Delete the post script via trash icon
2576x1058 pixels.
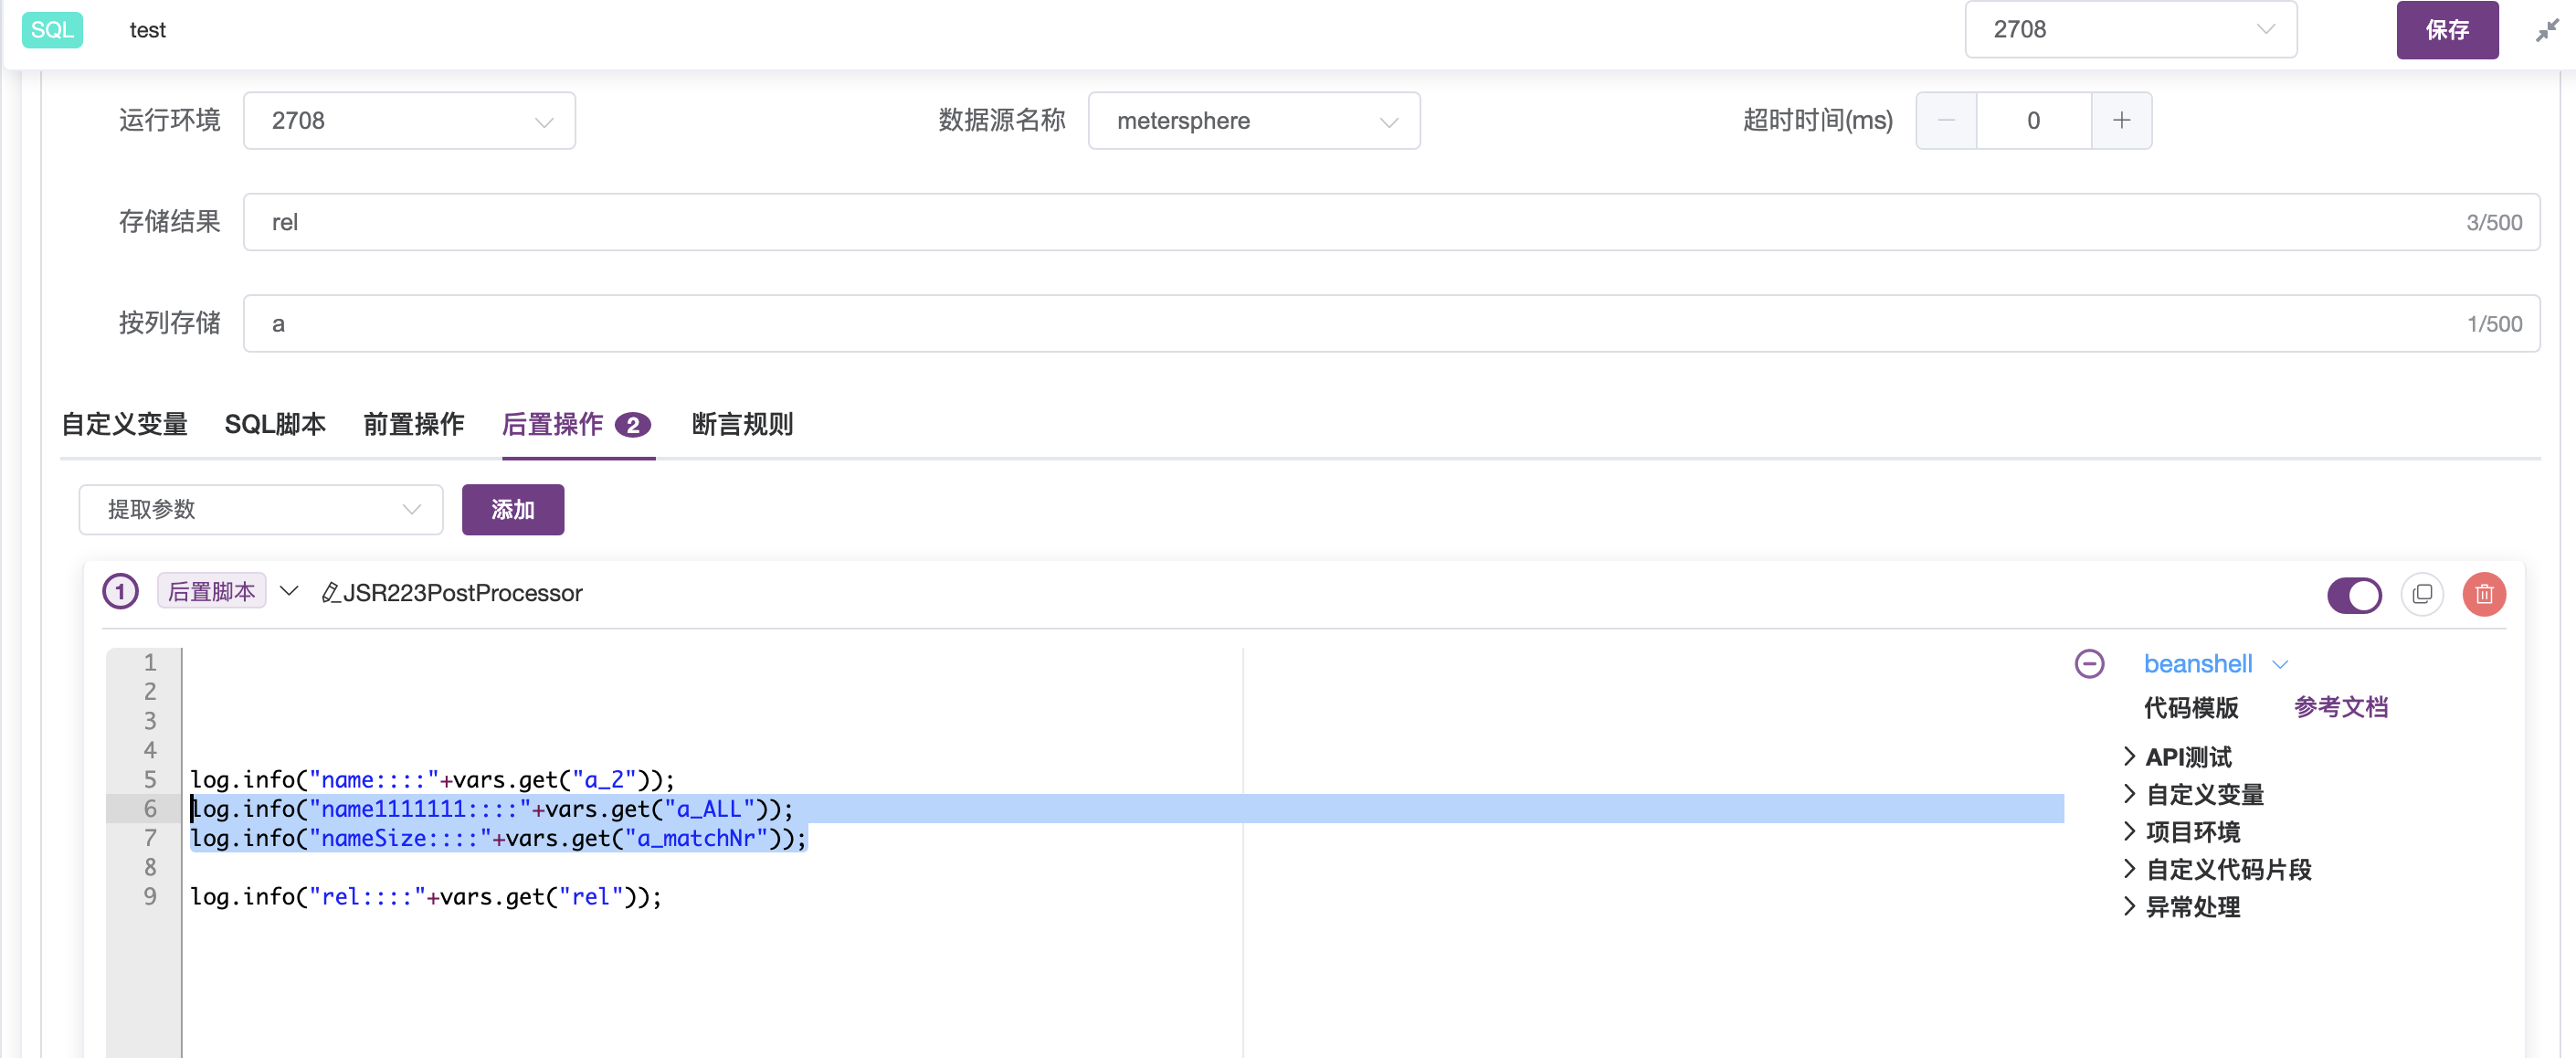[2485, 593]
